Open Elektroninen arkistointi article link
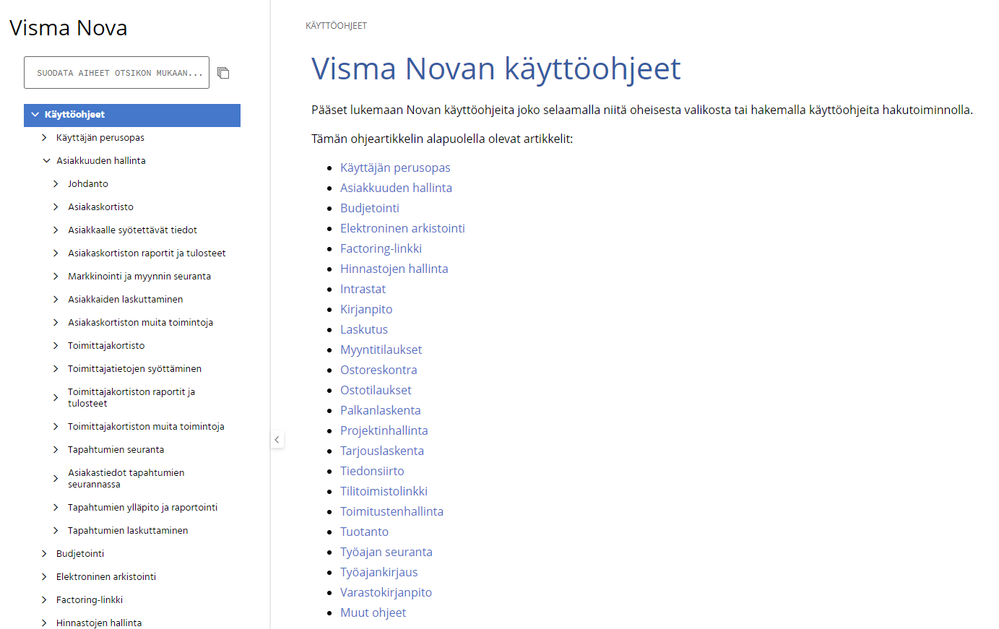 (402, 228)
